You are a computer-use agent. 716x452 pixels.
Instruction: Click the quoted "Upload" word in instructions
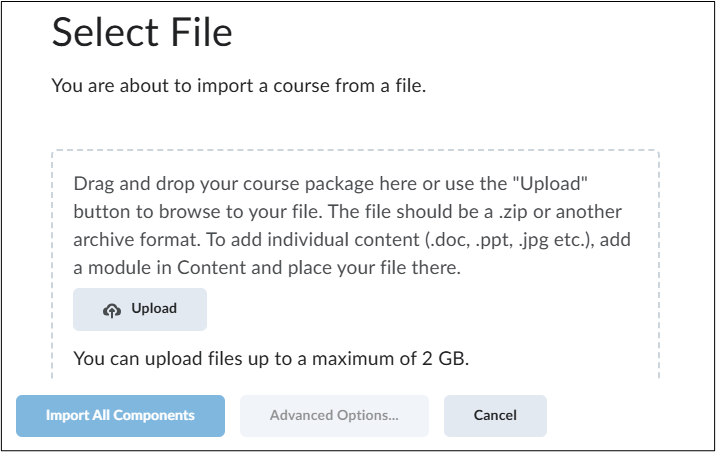[550, 184]
